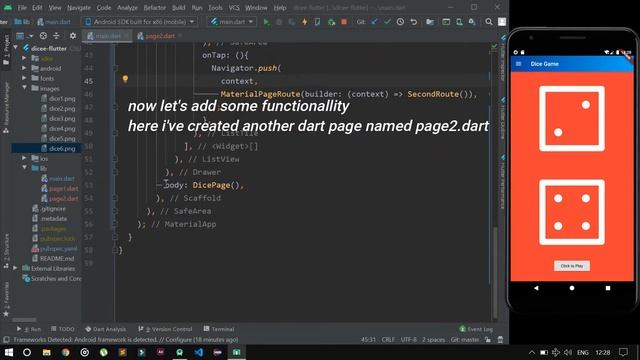The height and width of the screenshot is (360, 640).
Task: Click the Cortana search circle on taskbar
Action: pos(27,352)
